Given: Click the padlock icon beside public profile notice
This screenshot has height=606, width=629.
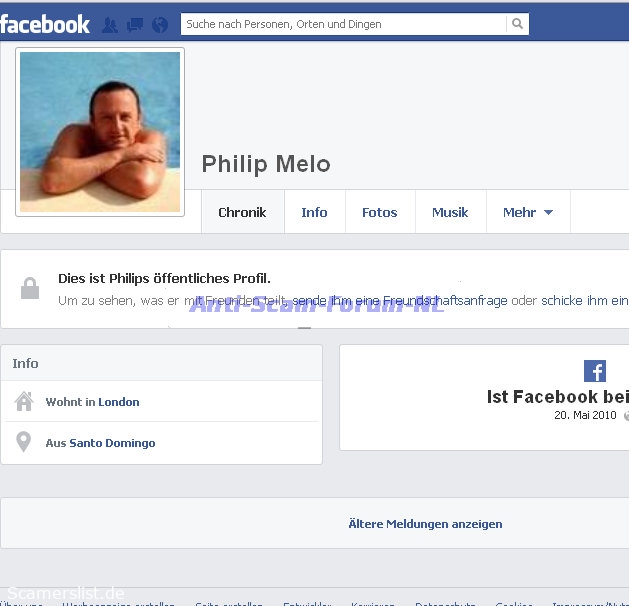Looking at the screenshot, I should (30, 288).
